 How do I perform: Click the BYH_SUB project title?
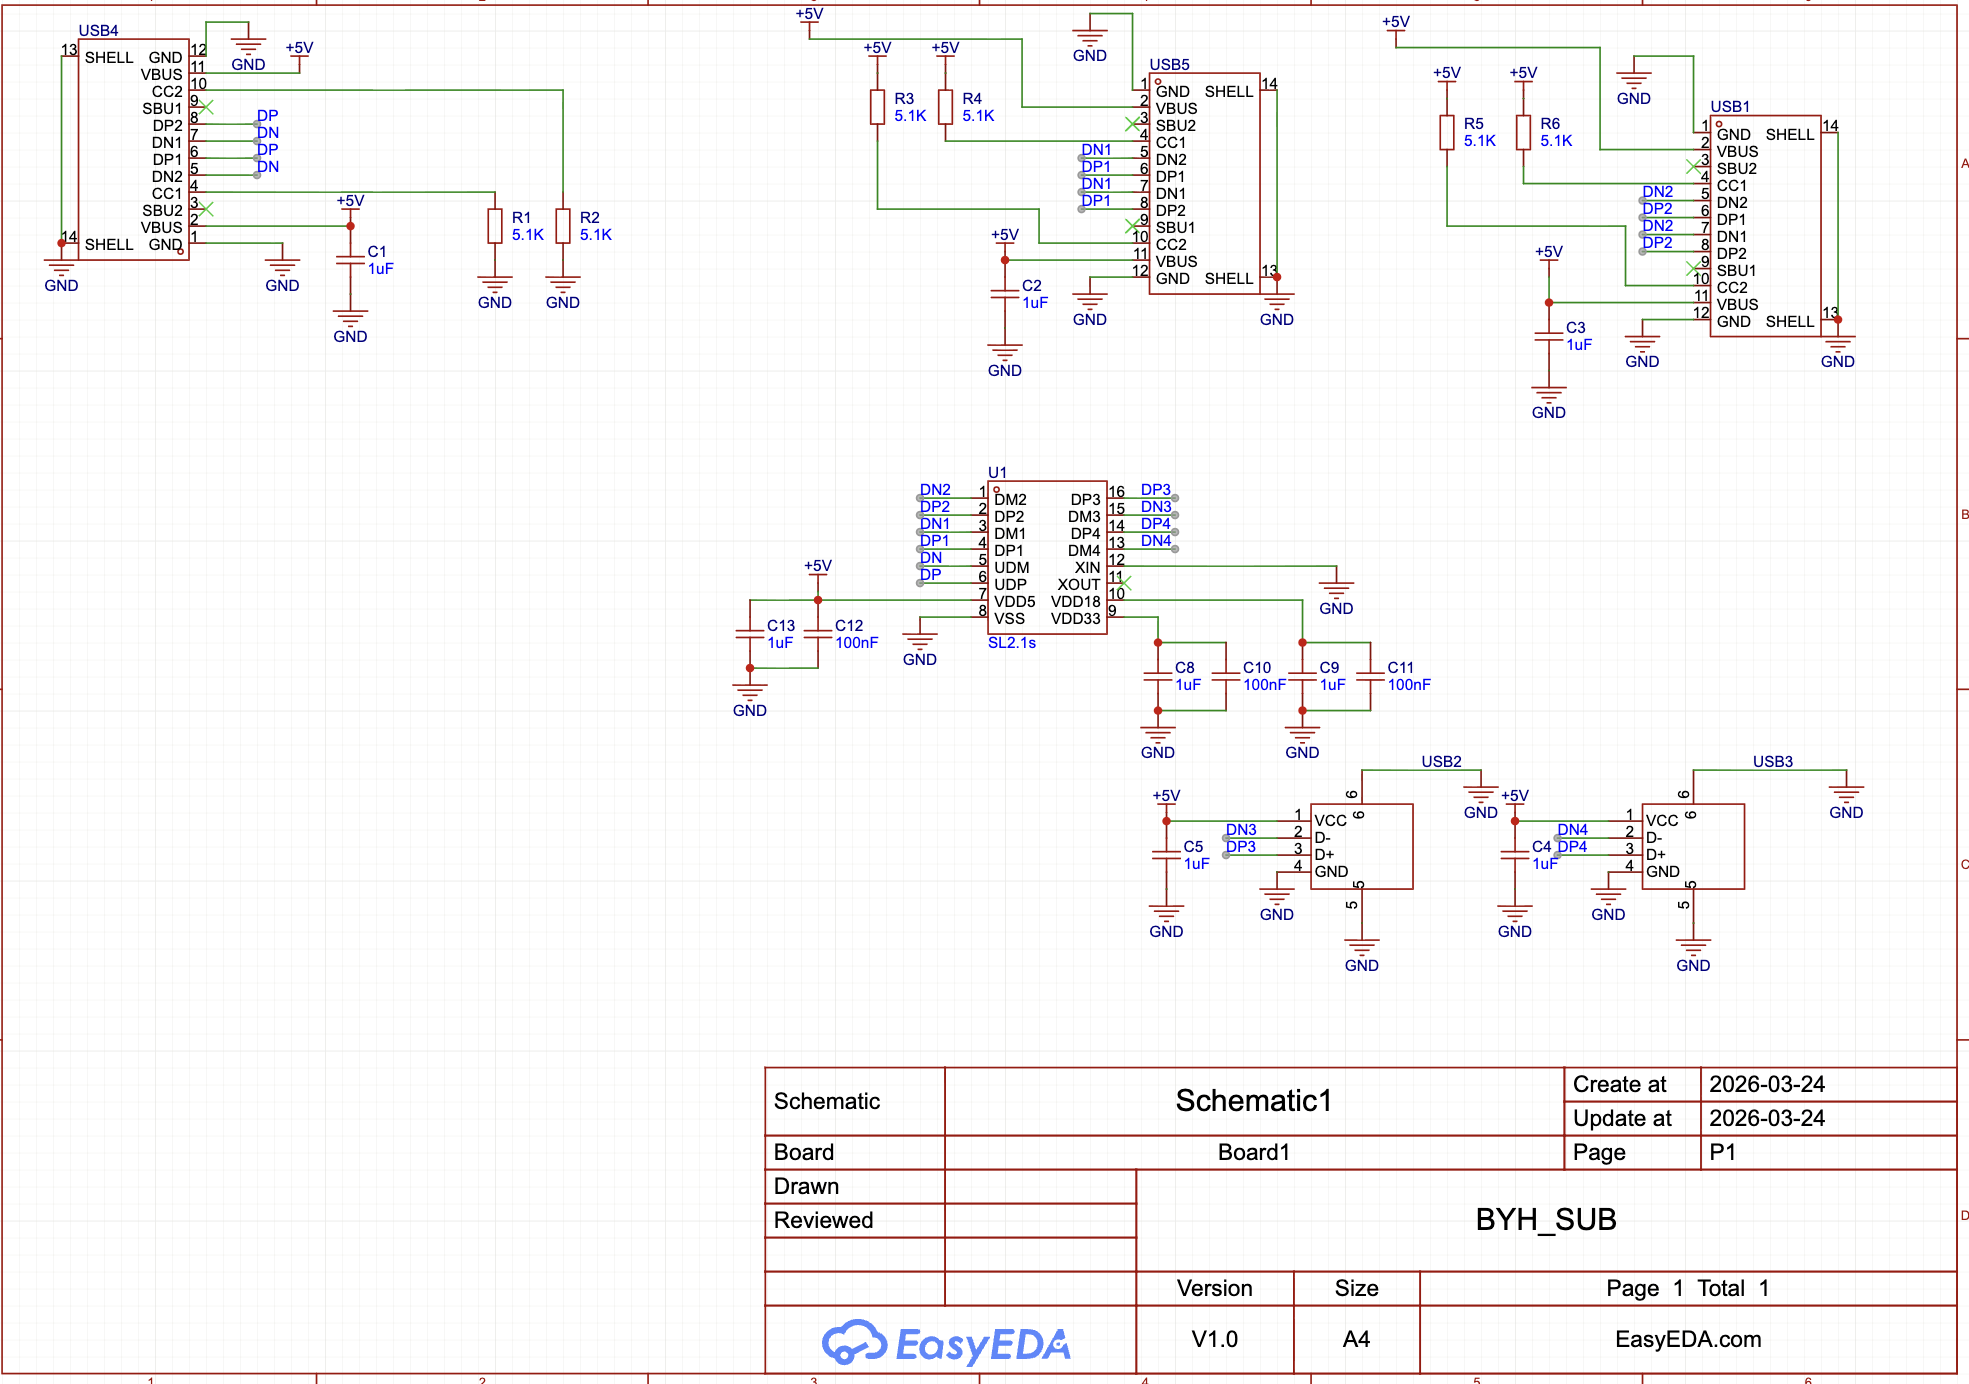coord(1546,1220)
